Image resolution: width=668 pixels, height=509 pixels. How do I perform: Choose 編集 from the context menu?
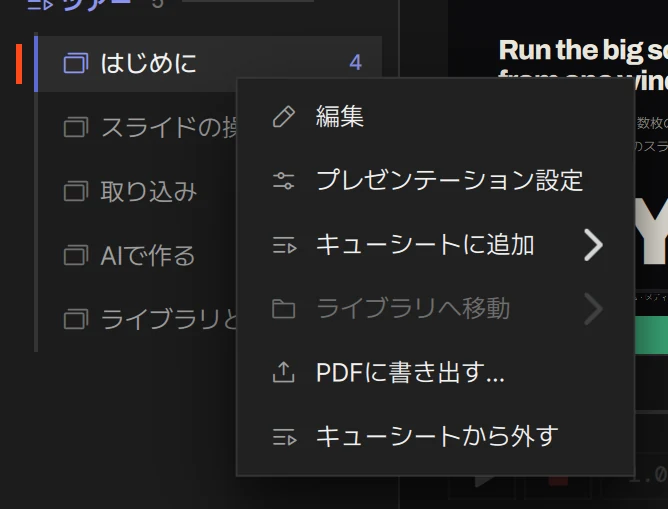[x=435, y=116]
